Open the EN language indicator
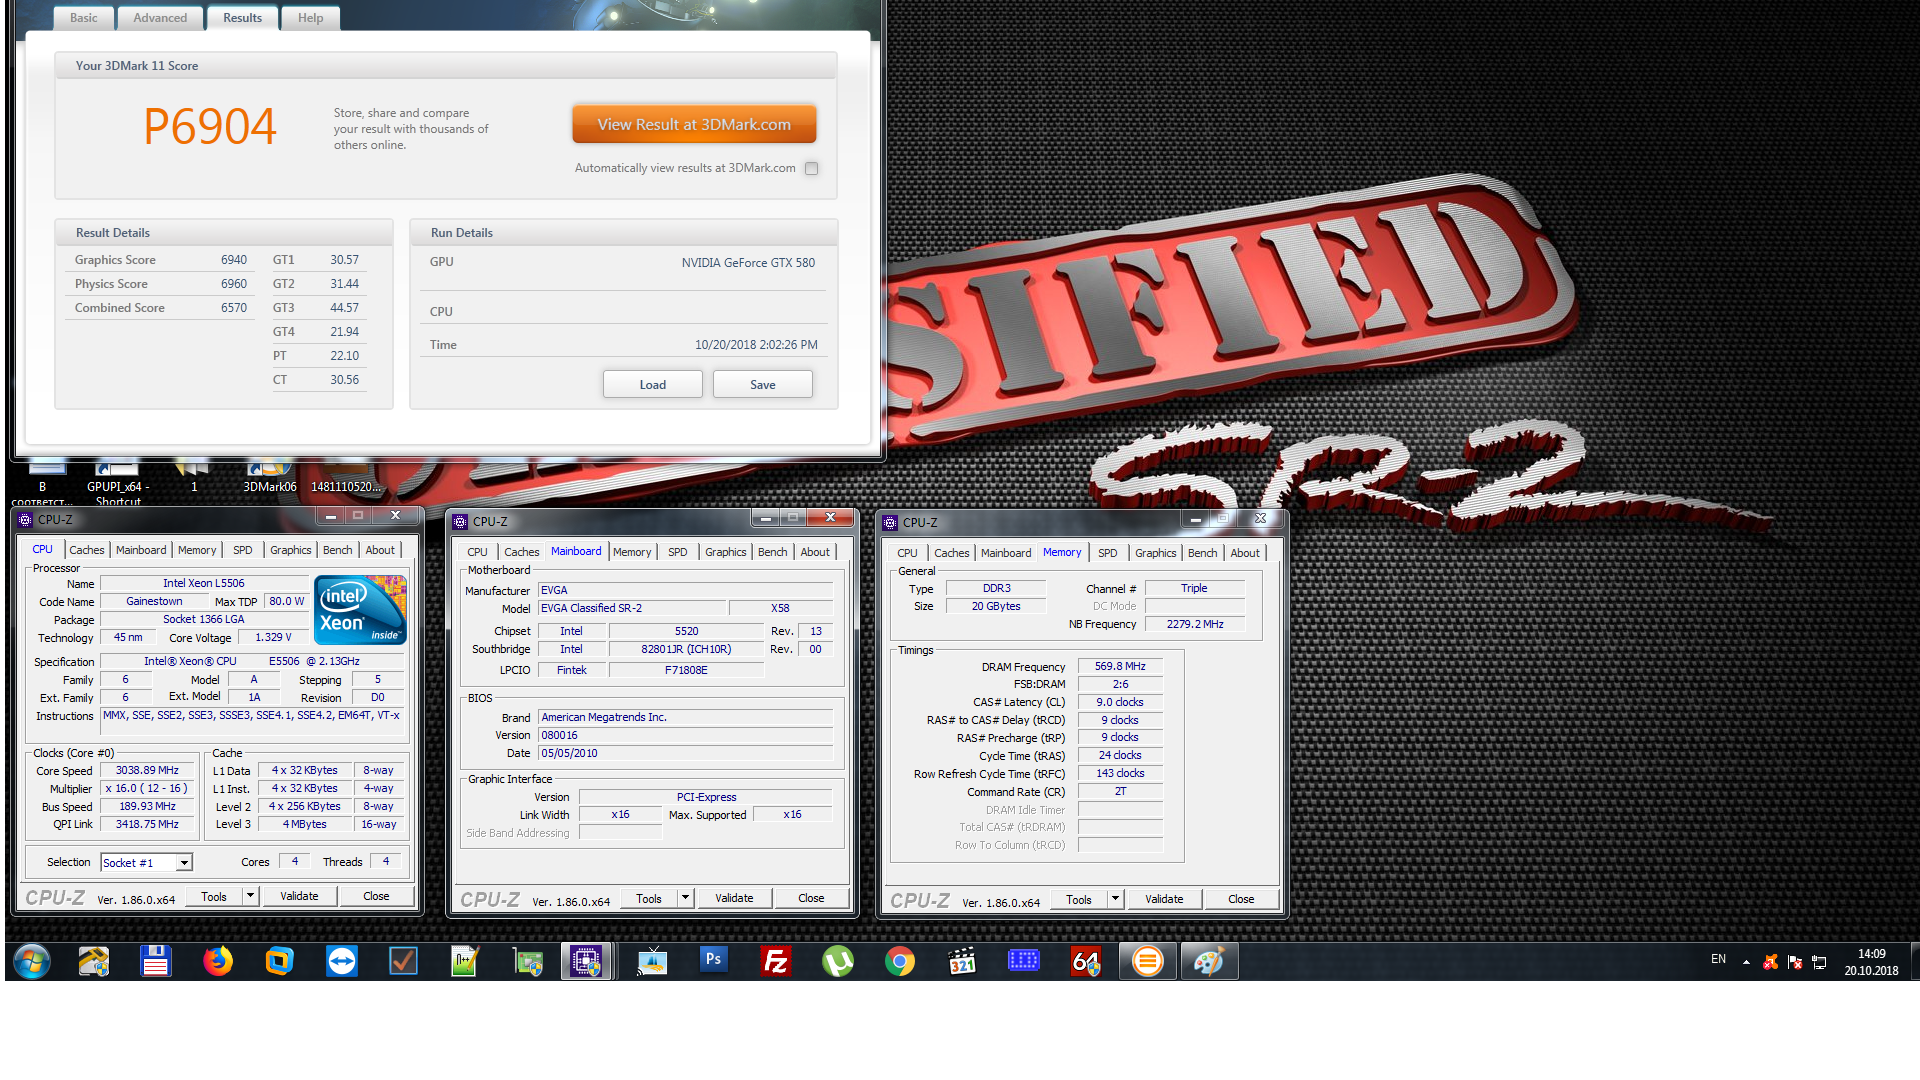Screen dimensions: 1920x1080 click(x=1718, y=959)
